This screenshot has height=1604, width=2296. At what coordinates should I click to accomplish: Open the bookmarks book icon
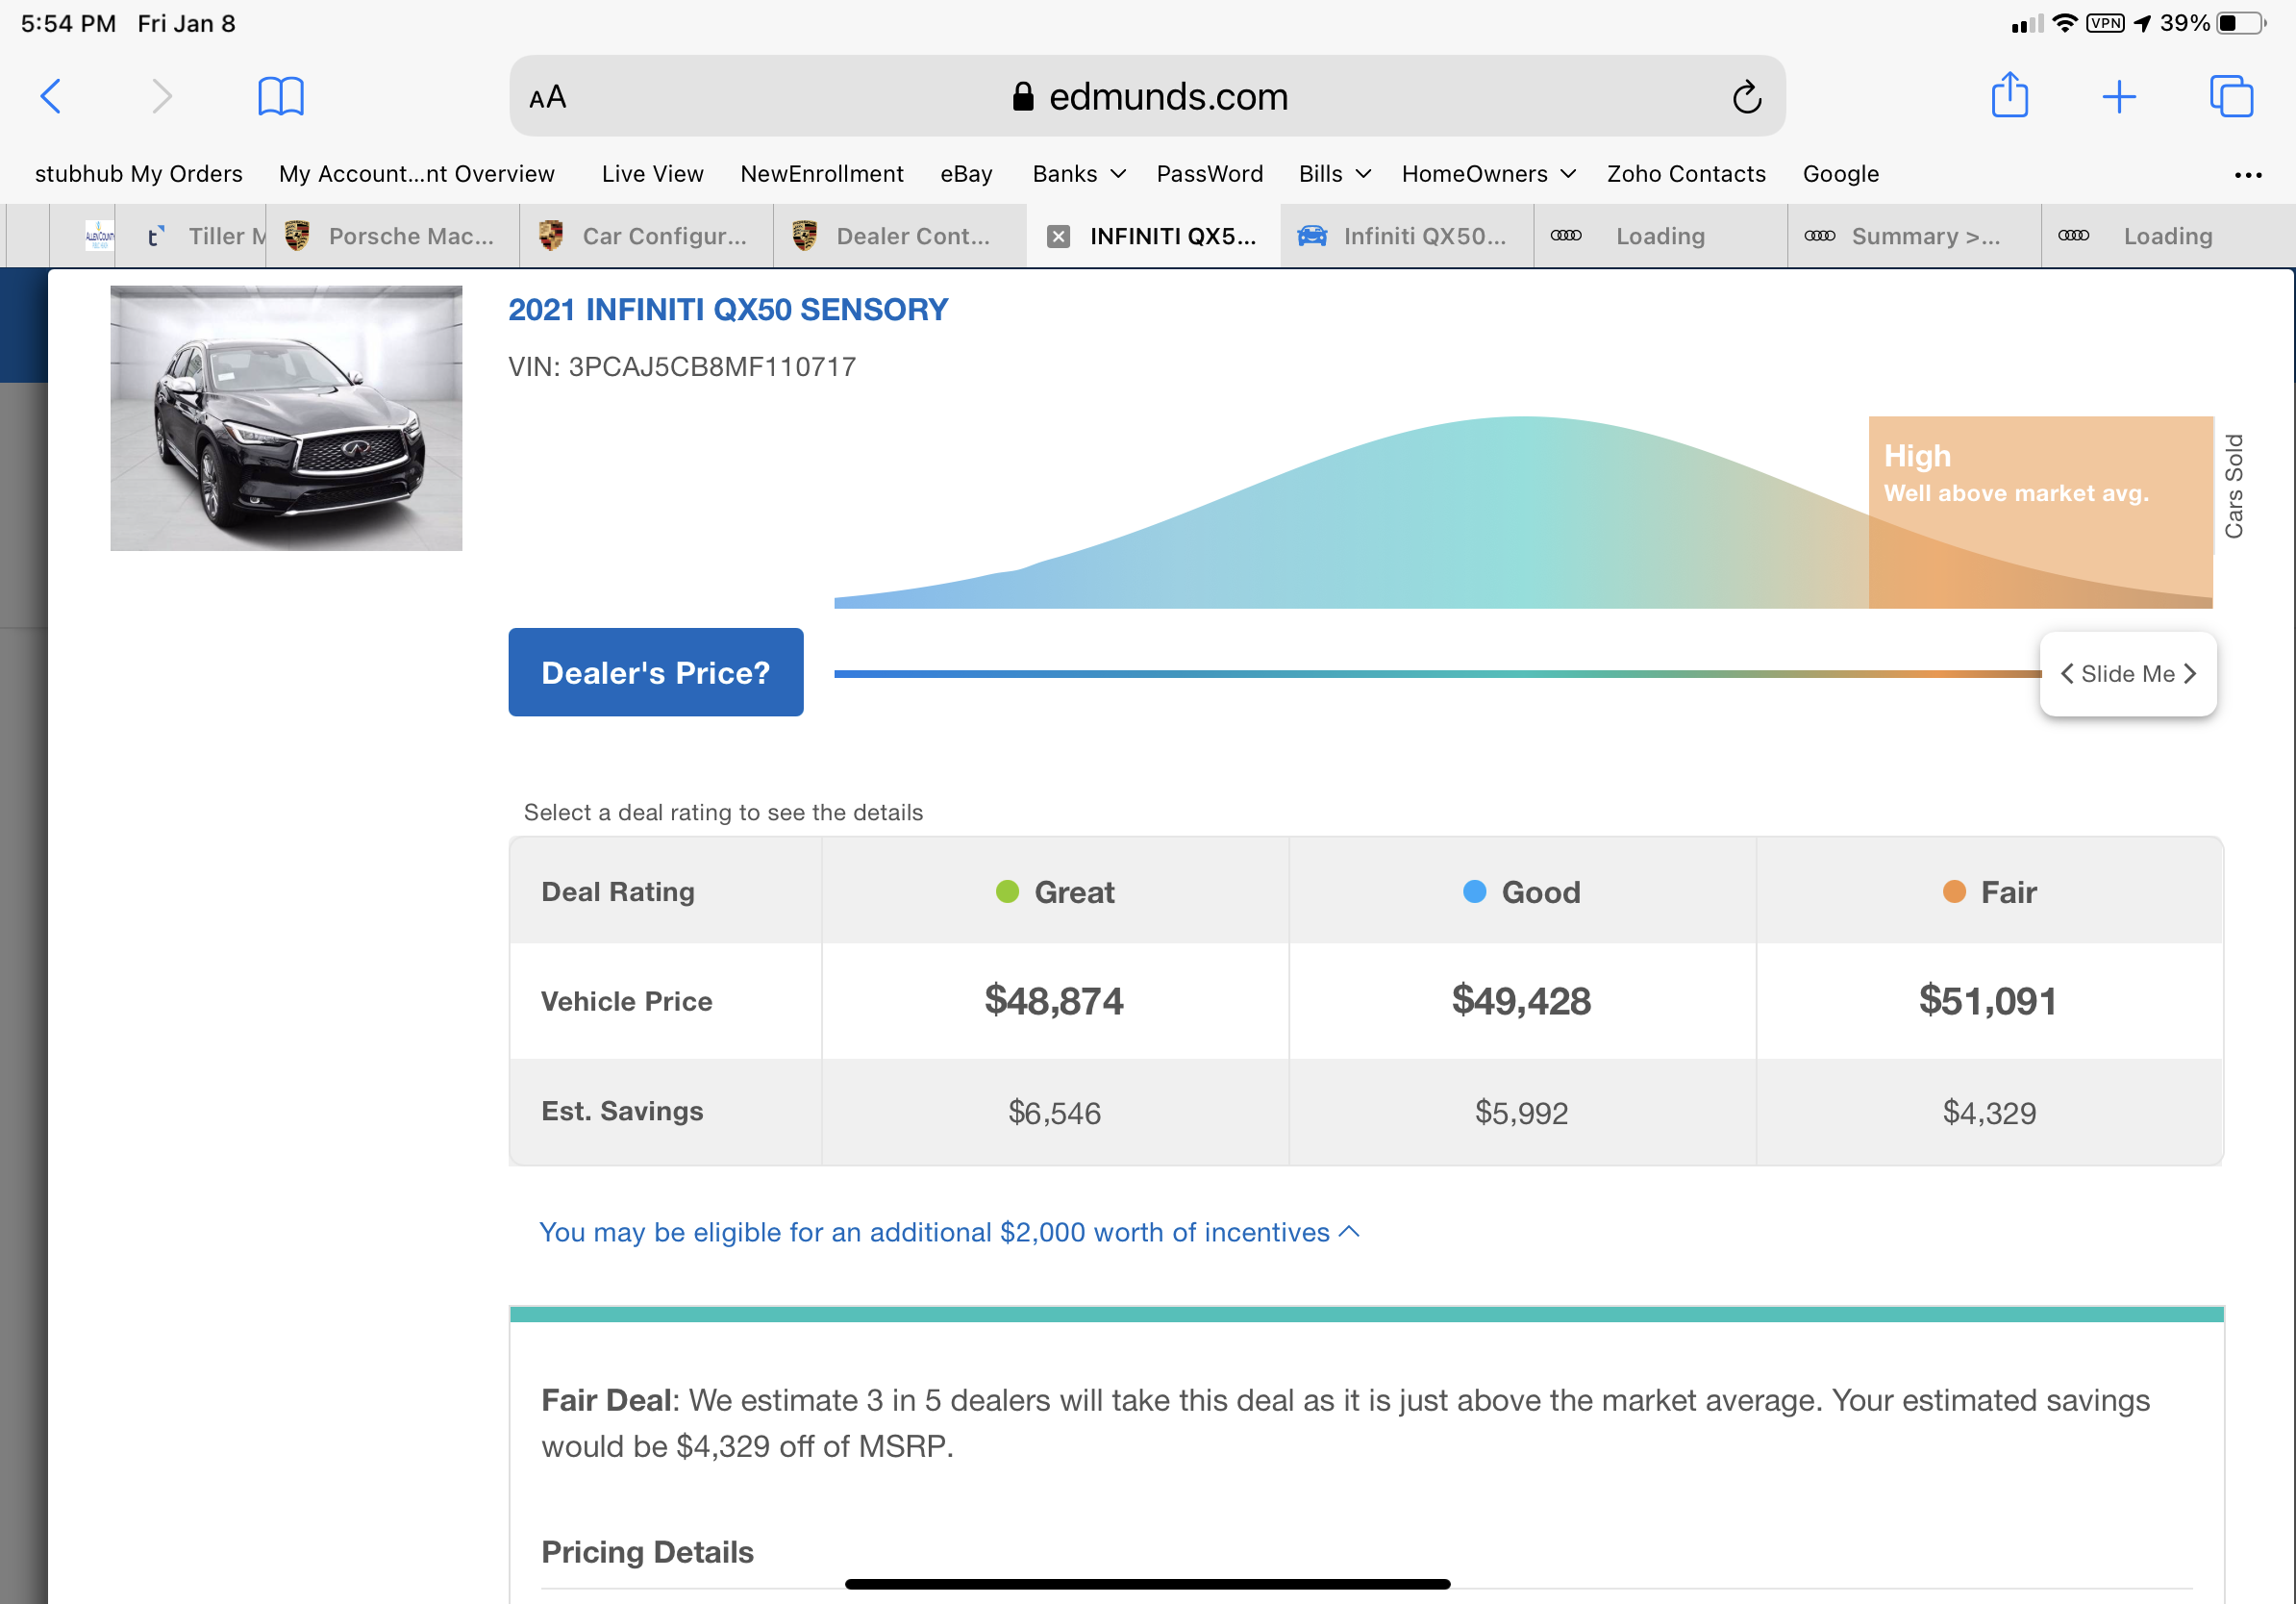(281, 97)
